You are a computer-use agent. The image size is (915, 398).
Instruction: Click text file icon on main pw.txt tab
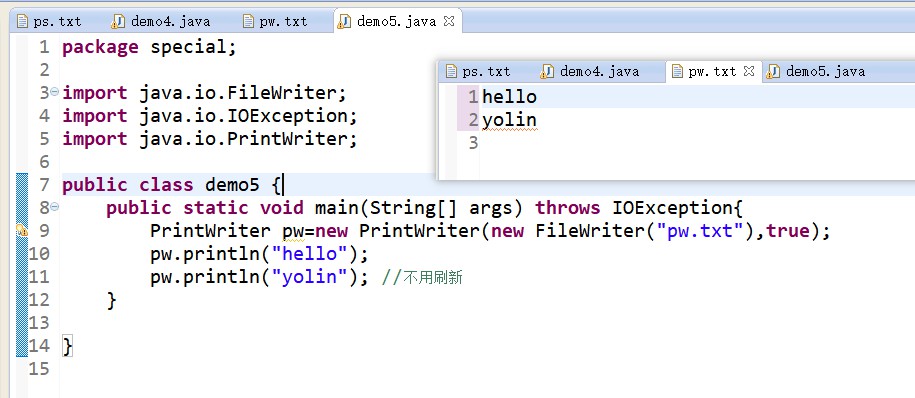point(249,22)
